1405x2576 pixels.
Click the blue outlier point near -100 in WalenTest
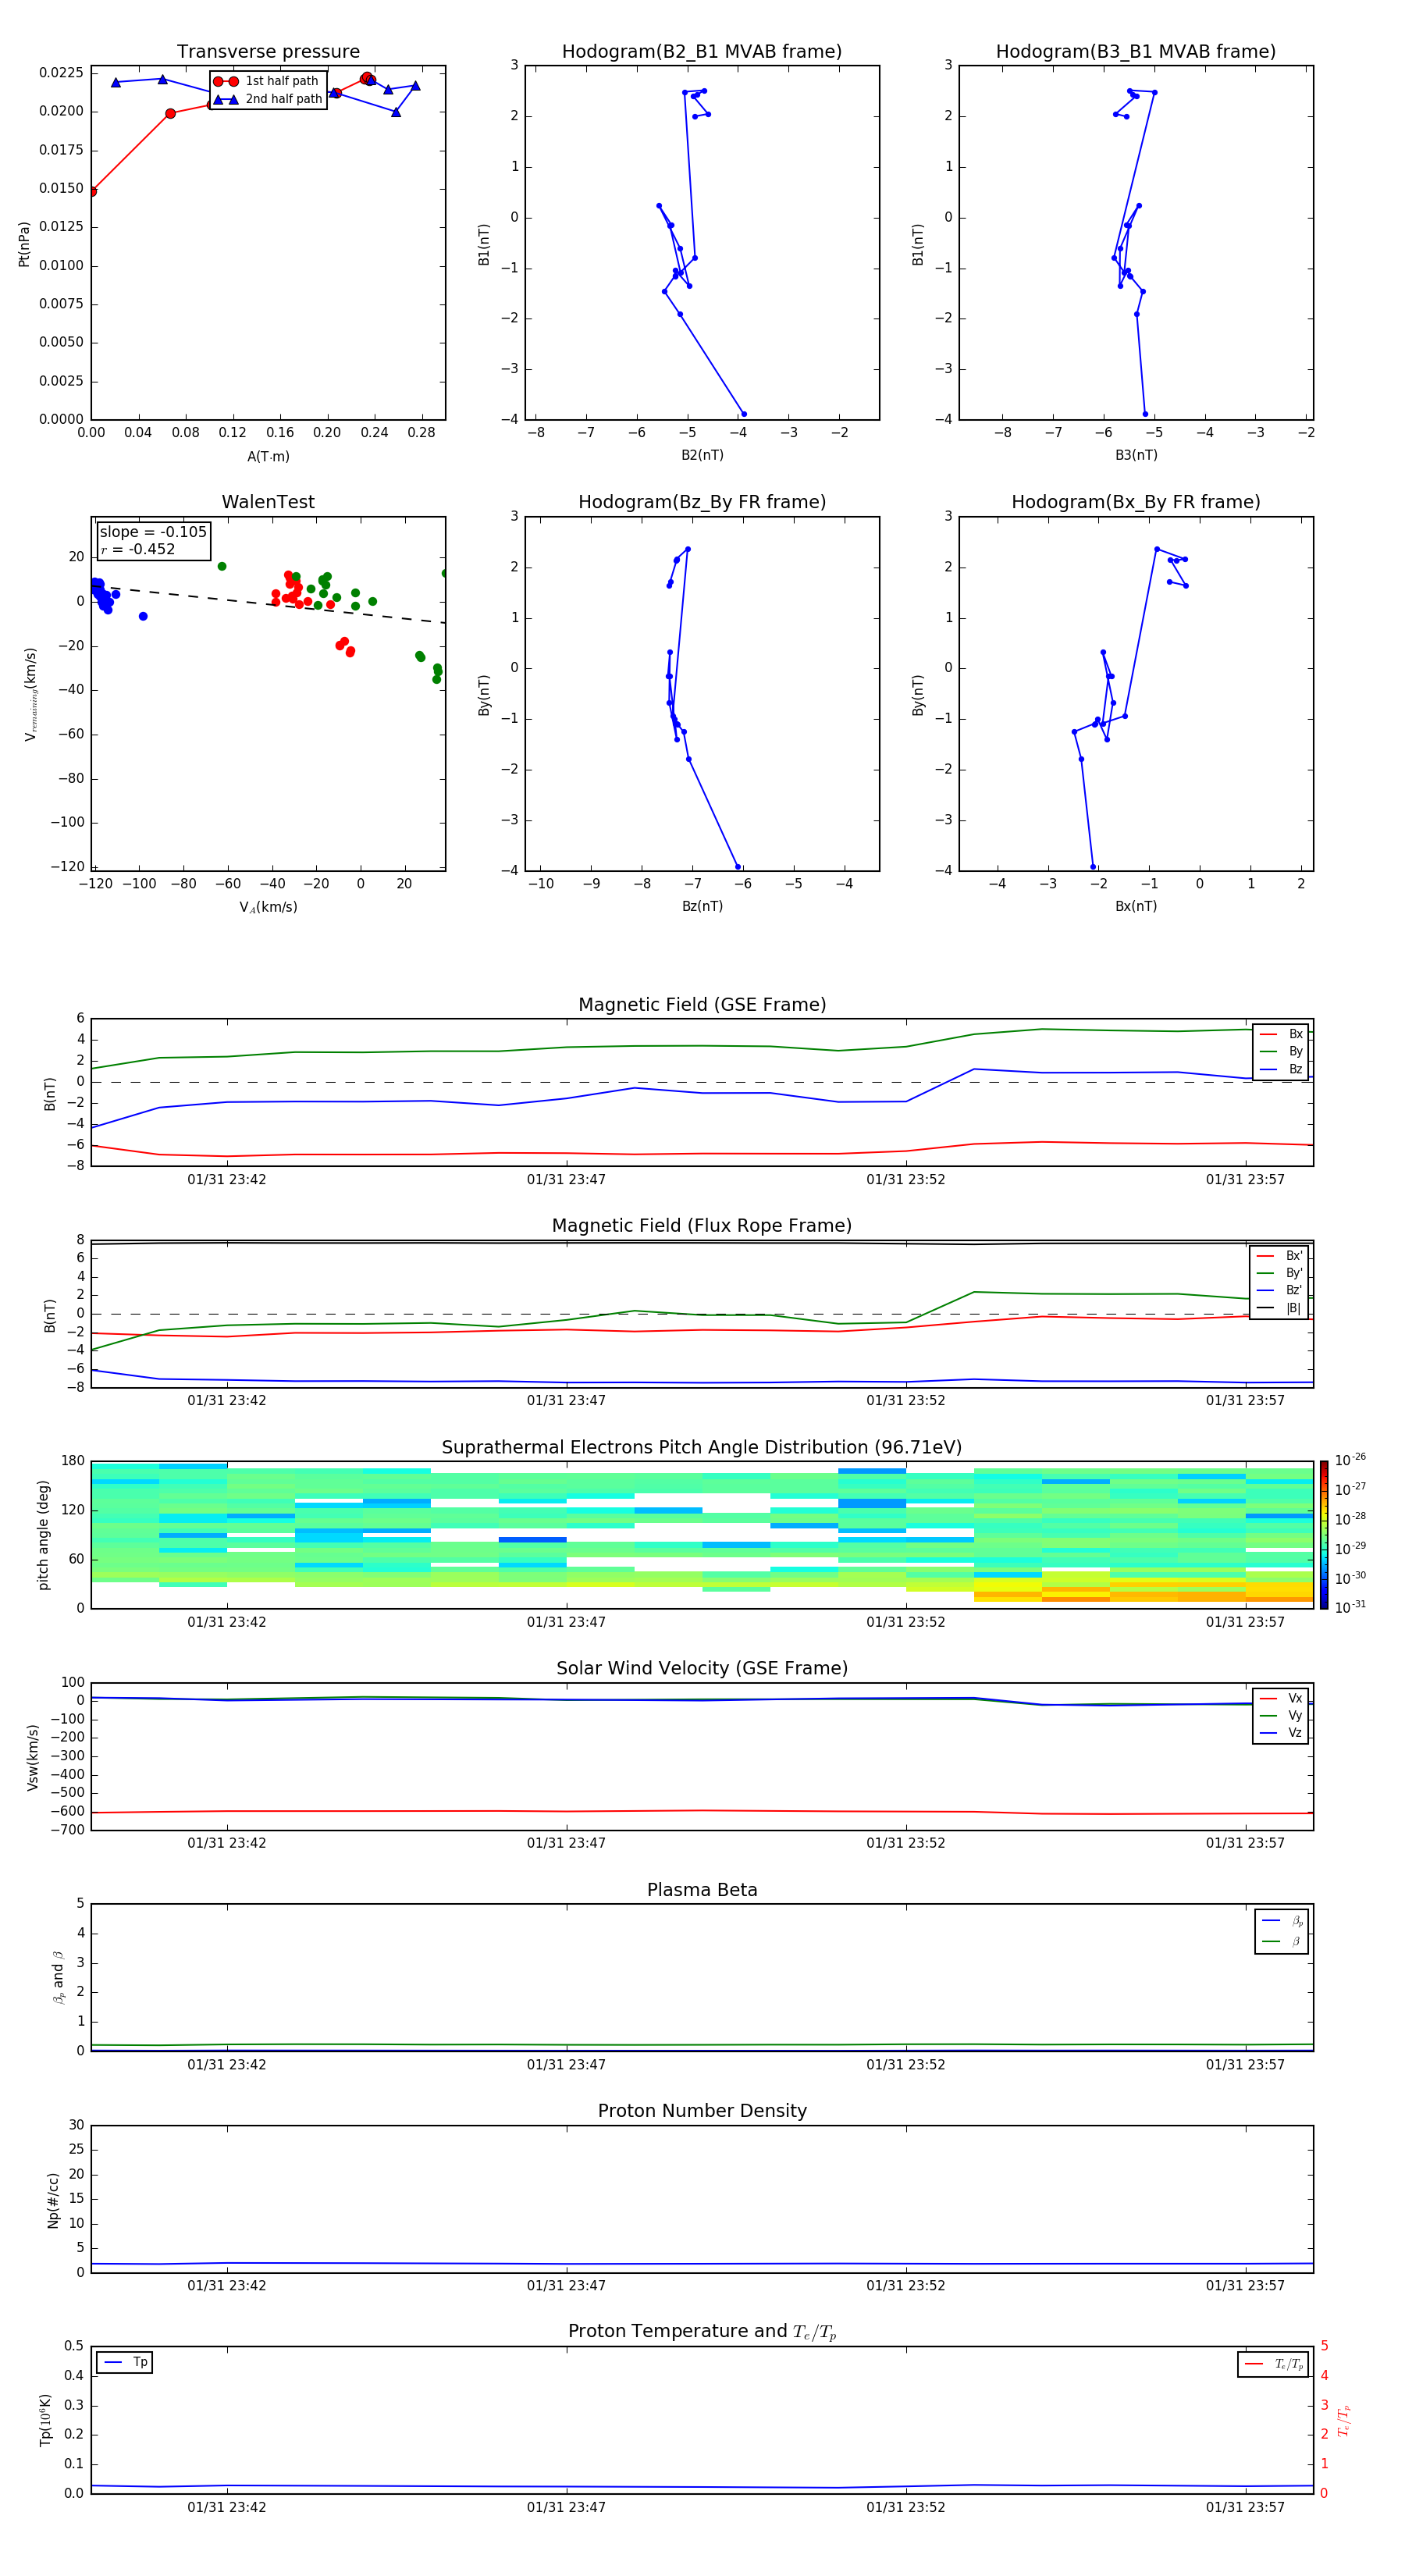(x=143, y=616)
